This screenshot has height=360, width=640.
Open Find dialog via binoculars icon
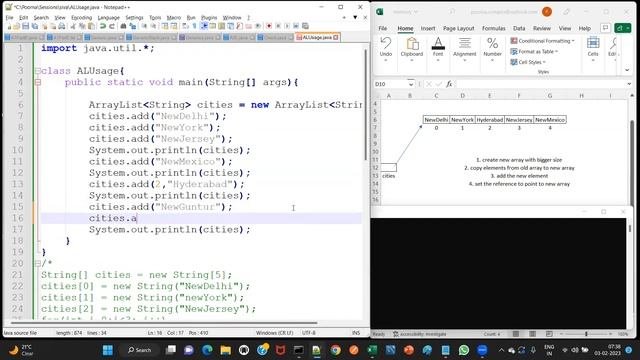point(123,26)
